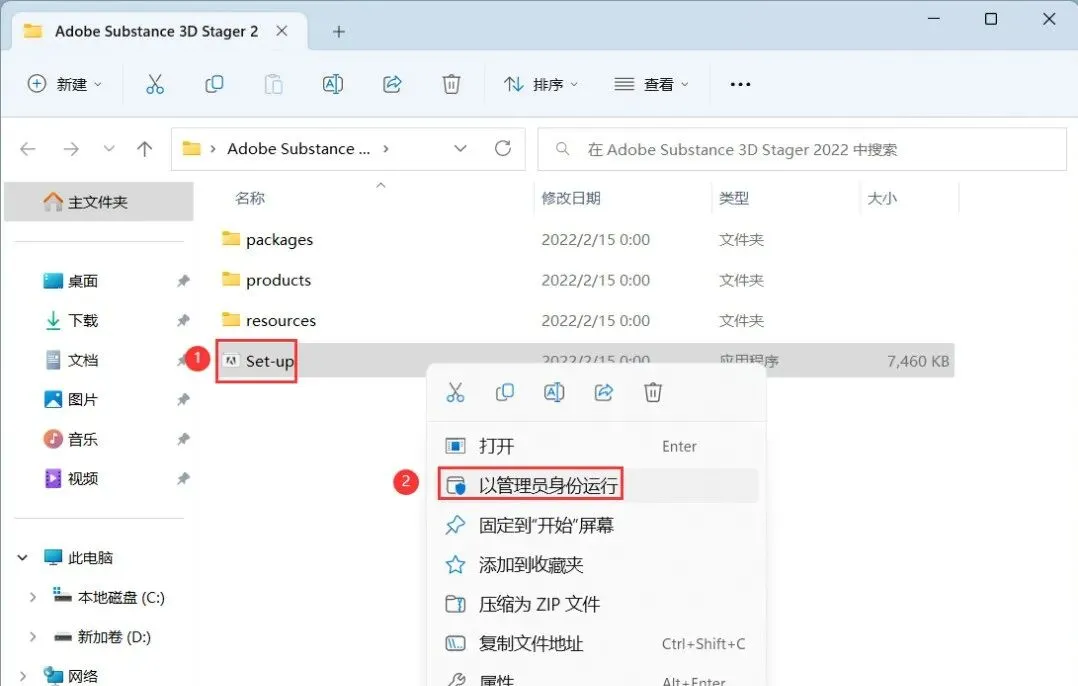Click the search magnifier icon

pos(562,148)
